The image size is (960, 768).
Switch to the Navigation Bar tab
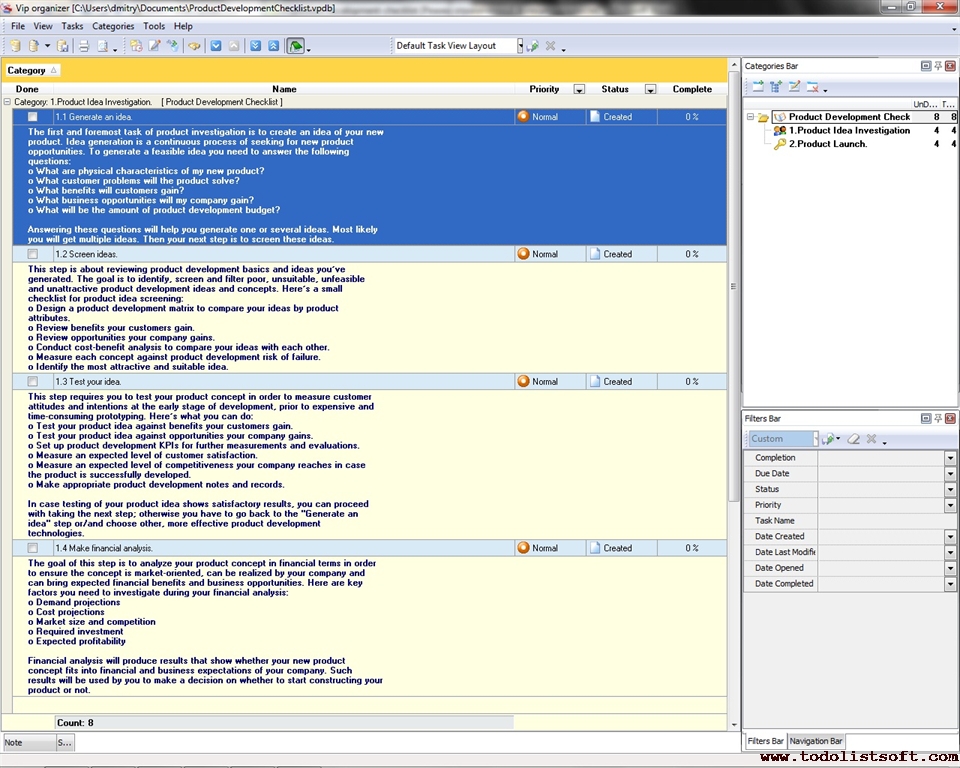(816, 741)
